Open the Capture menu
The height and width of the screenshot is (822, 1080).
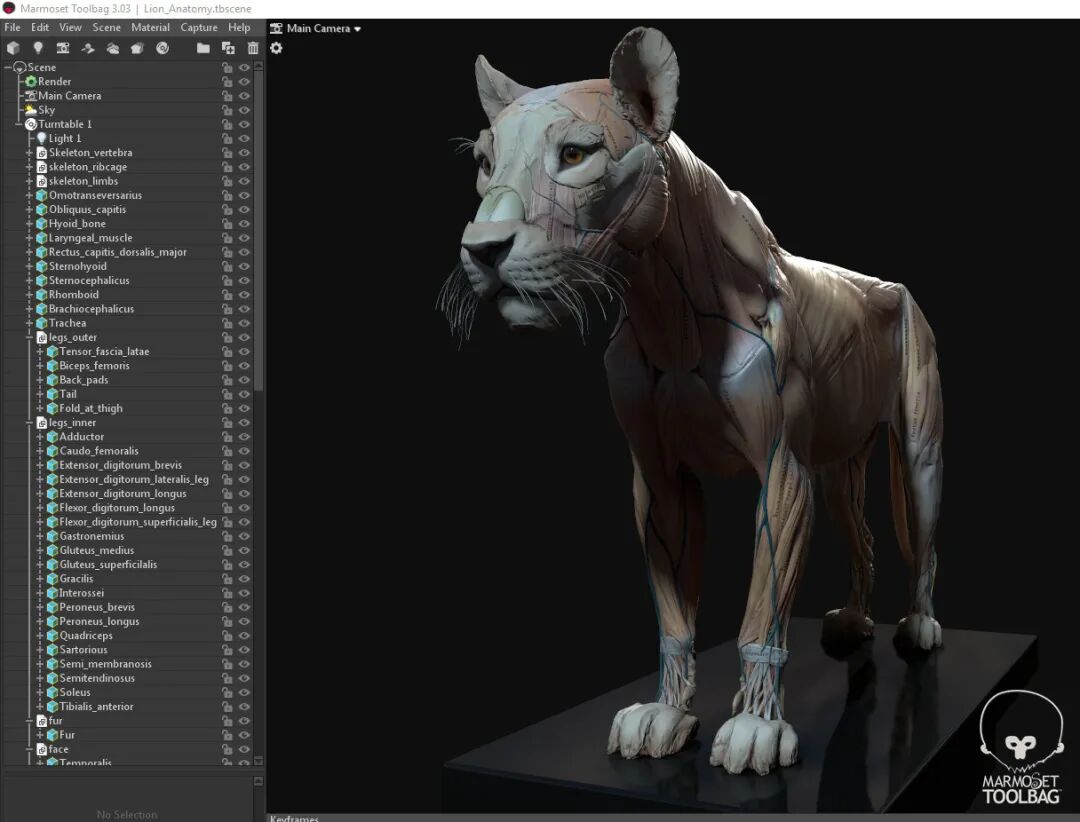[x=199, y=28]
